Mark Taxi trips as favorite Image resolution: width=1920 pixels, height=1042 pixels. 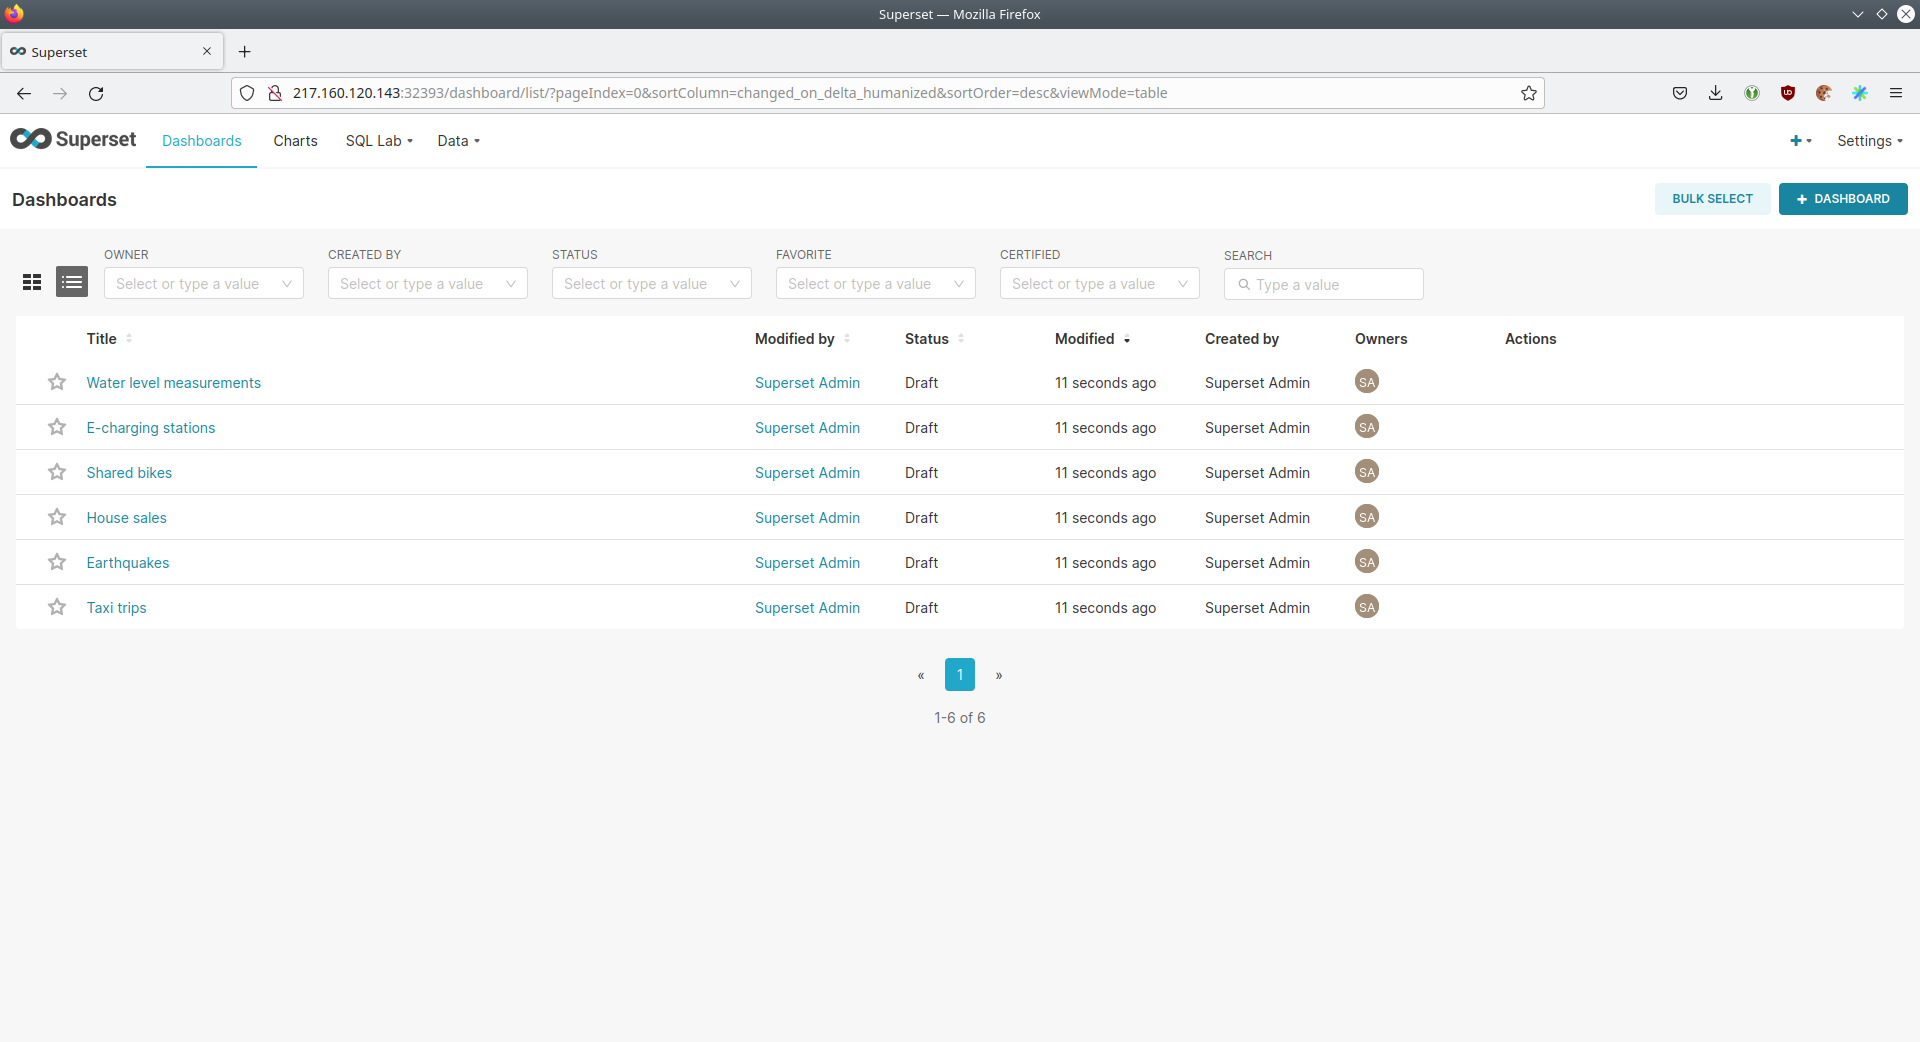point(57,607)
